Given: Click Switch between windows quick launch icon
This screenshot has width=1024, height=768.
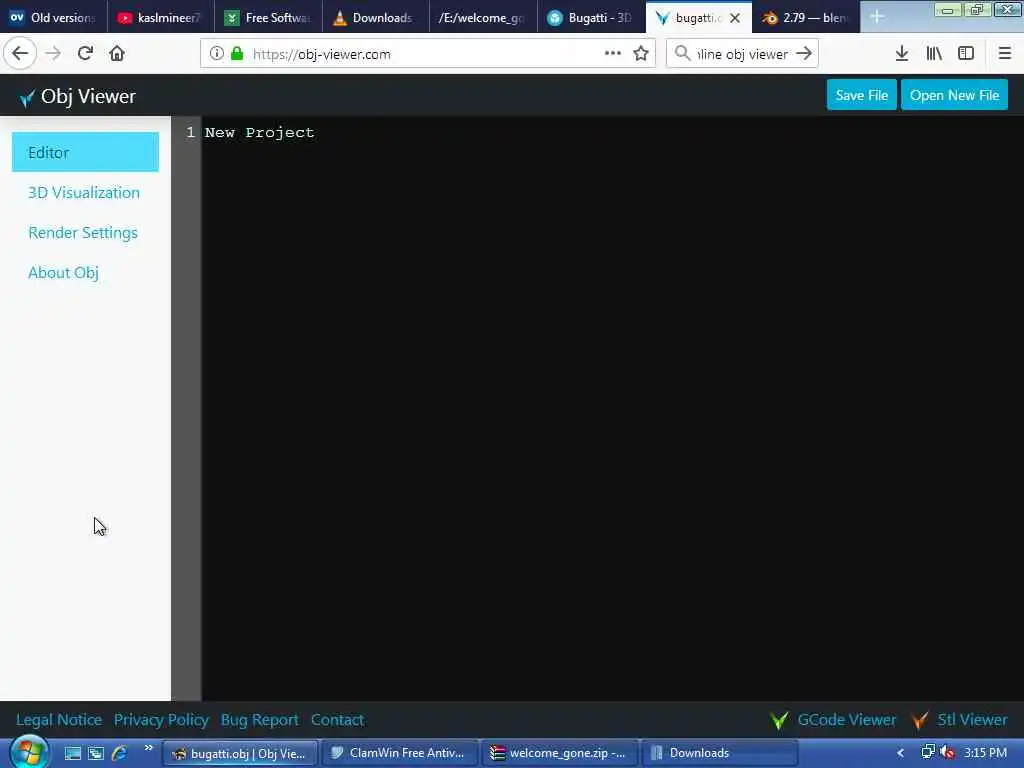Looking at the screenshot, I should (96, 754).
